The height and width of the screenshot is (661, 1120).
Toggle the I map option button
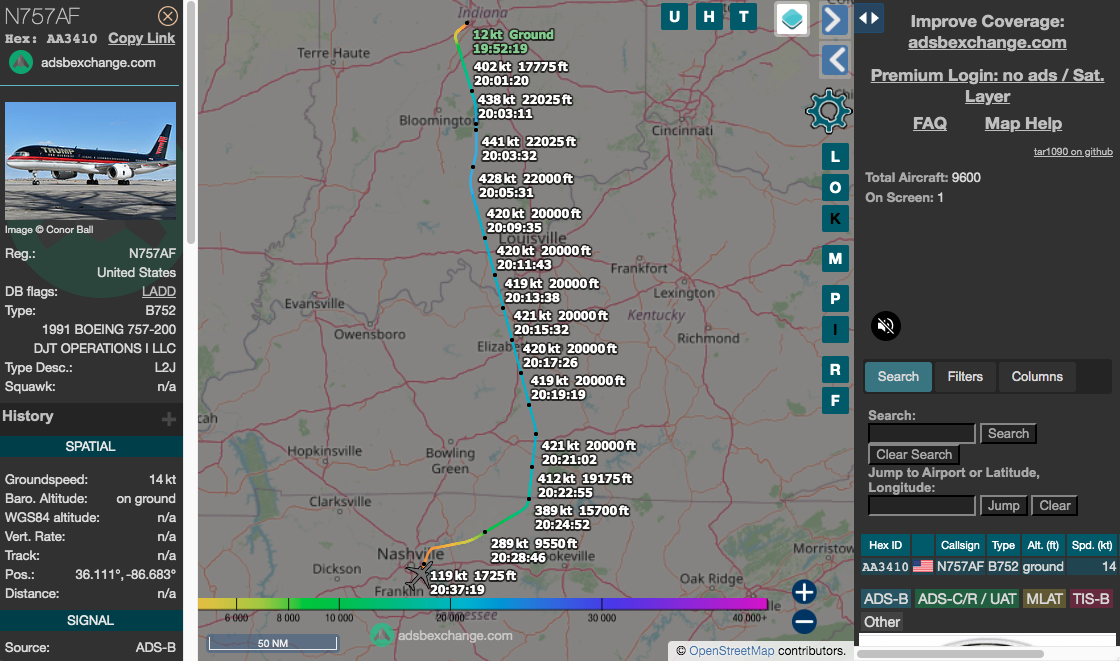835,329
